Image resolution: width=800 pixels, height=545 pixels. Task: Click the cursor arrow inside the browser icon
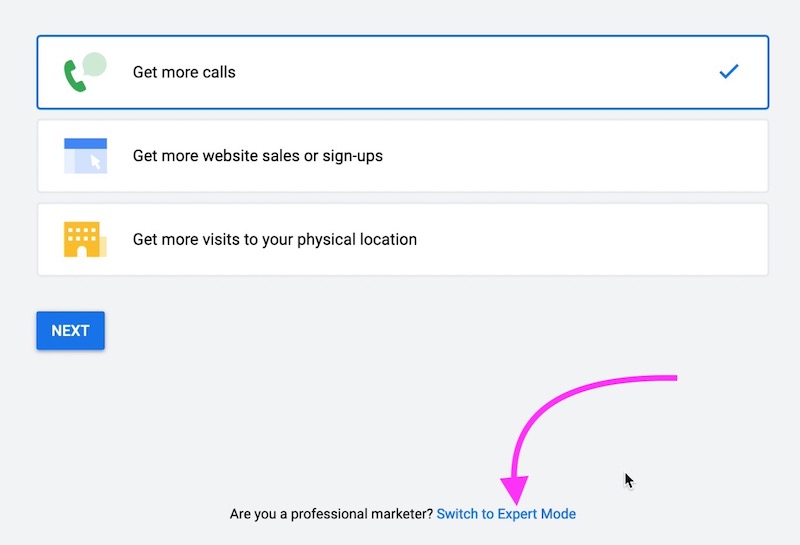click(x=96, y=162)
